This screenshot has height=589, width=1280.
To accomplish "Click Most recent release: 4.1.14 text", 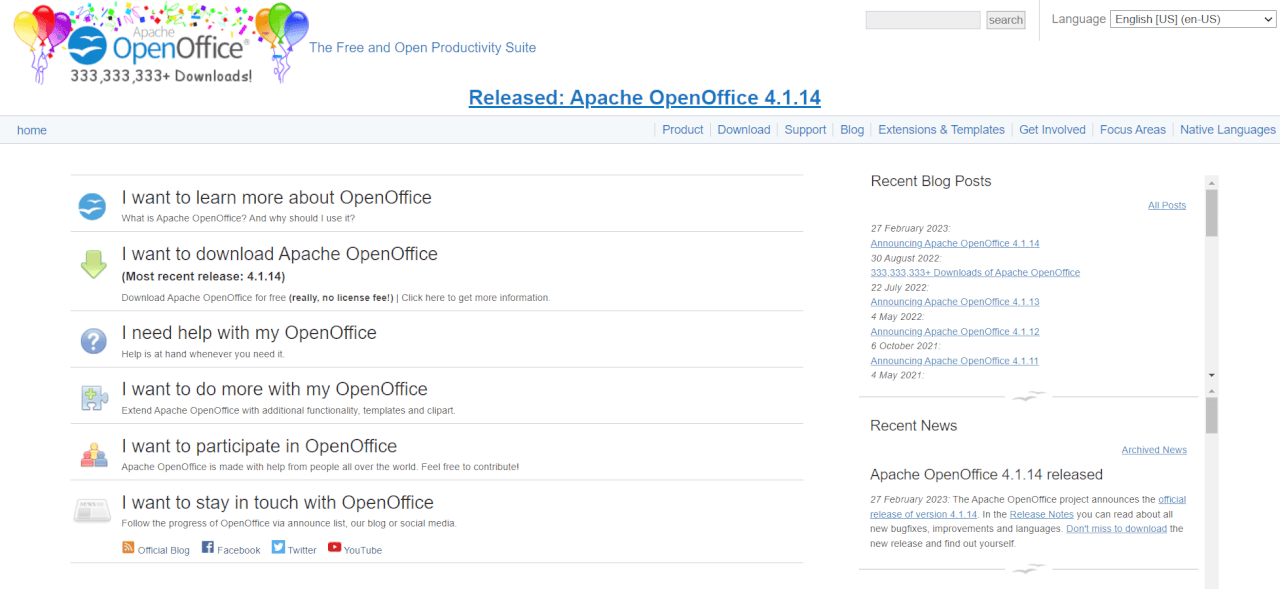I will point(203,276).
